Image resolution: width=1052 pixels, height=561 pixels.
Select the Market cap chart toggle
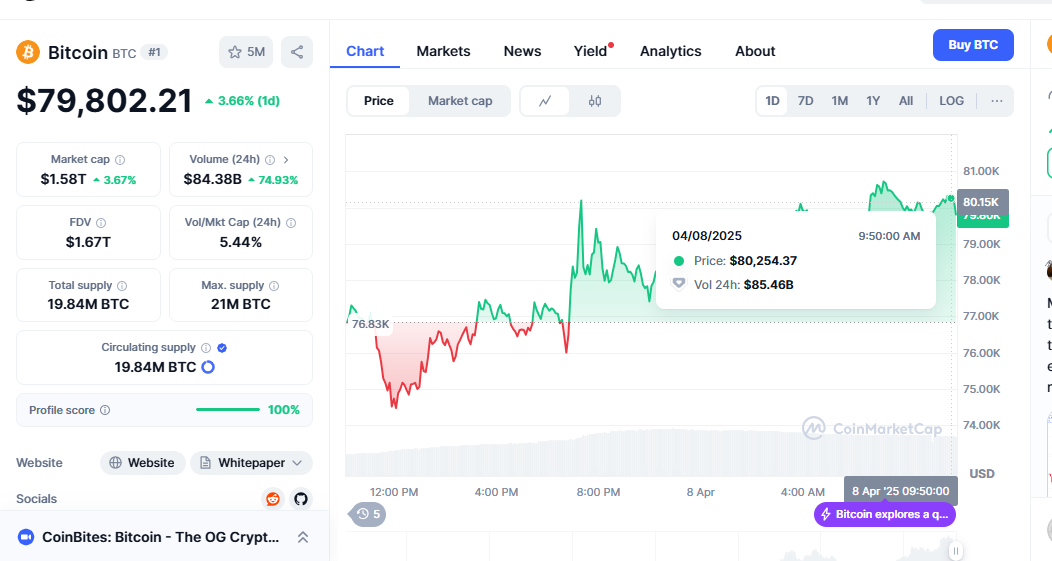460,101
